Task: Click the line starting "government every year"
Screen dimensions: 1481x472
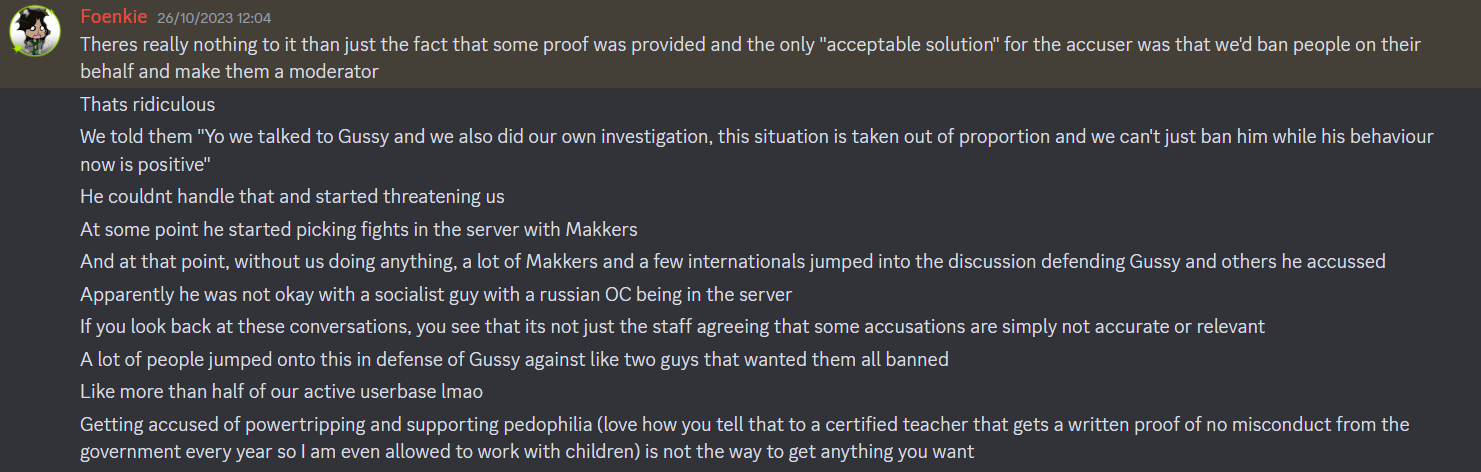Action: (x=526, y=451)
